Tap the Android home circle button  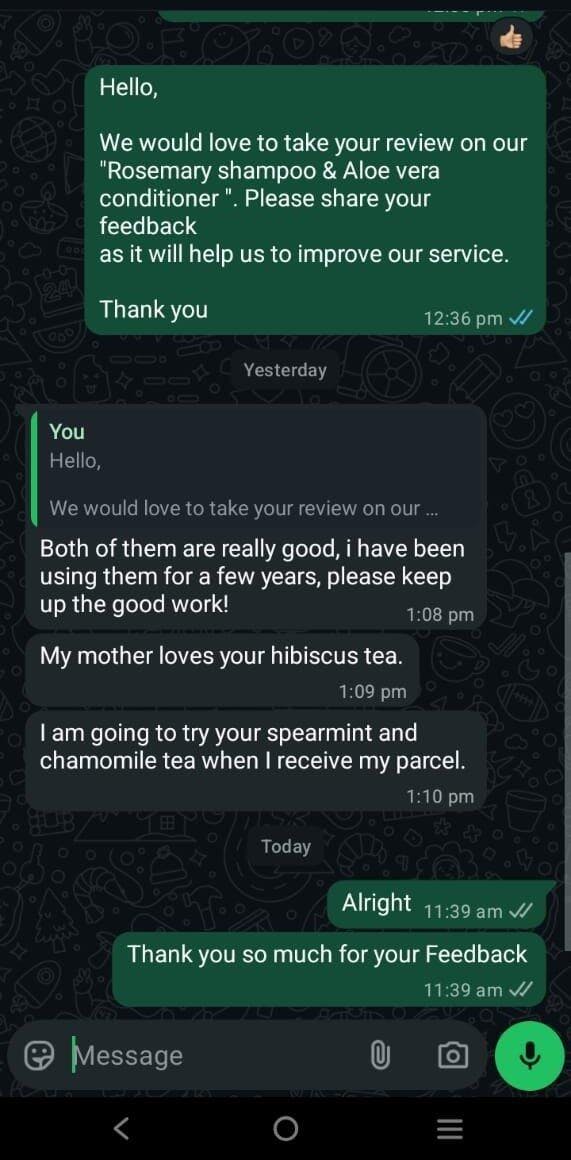pyautogui.click(x=286, y=1128)
